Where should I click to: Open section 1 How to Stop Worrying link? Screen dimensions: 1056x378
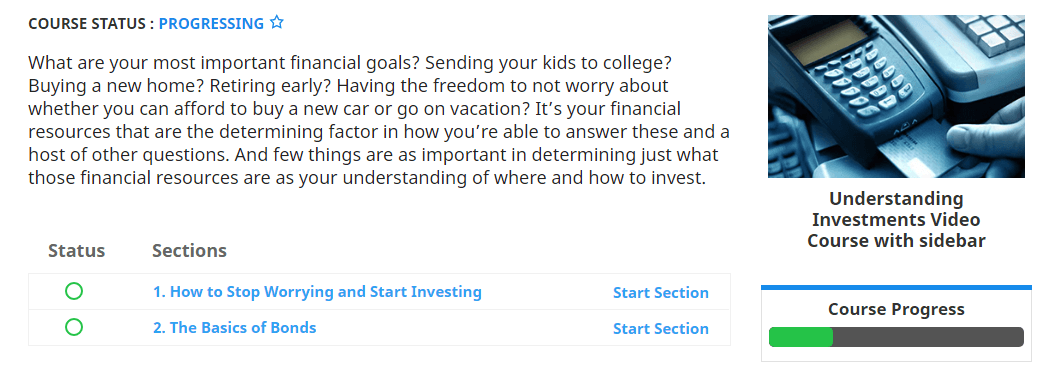(x=317, y=292)
